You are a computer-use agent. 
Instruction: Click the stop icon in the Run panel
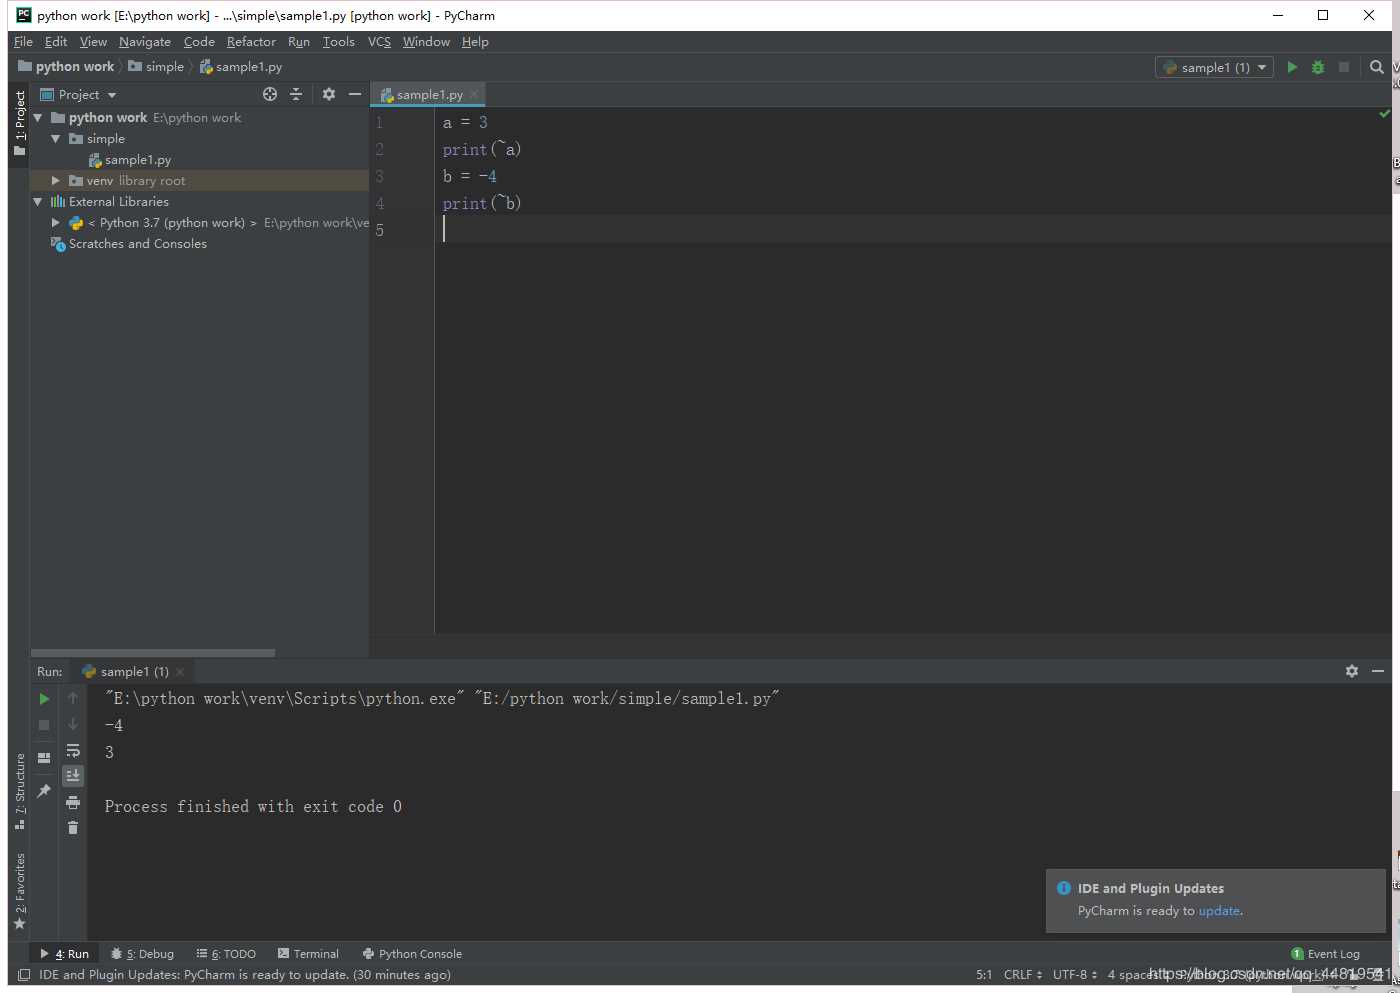[44, 725]
